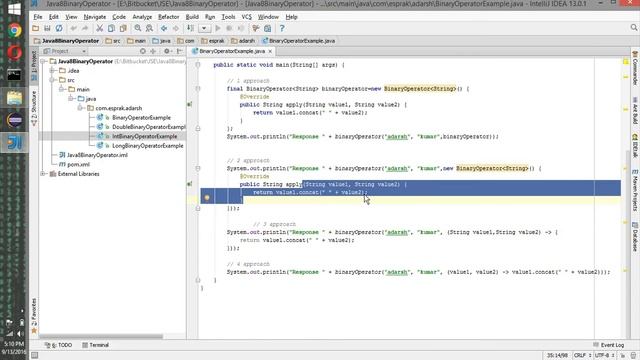This screenshot has height=360, width=640.
Task: Change the UTF-8 file encoding
Action: 604,356
